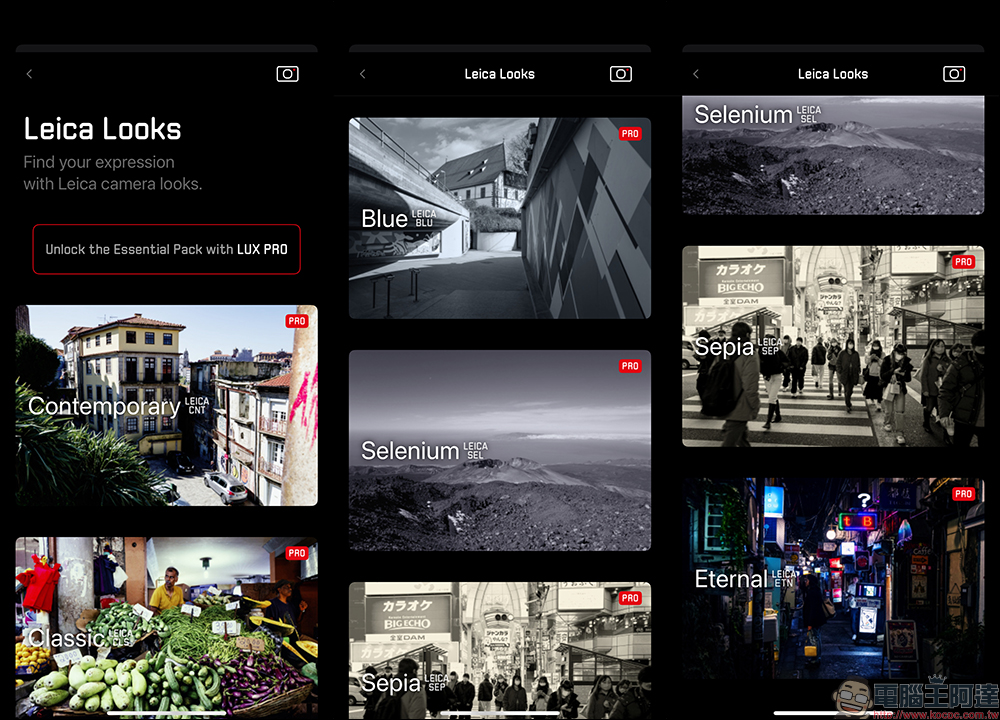This screenshot has height=720, width=1000.
Task: Open camera from the Leica Looks intro screen
Action: 287,74
